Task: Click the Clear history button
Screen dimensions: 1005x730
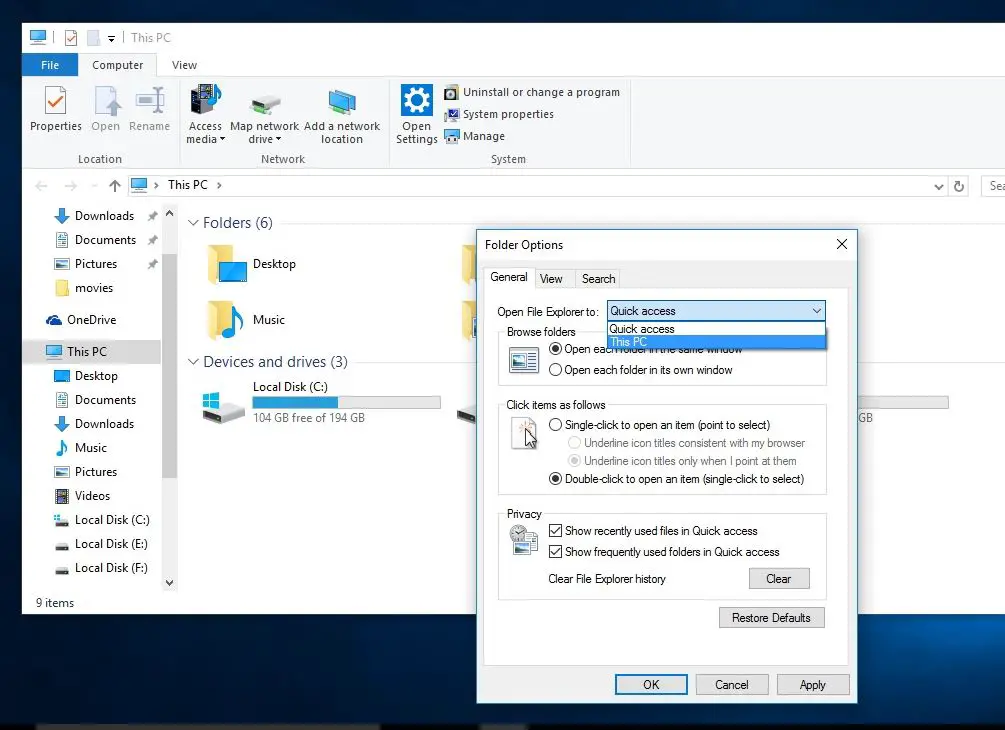Action: pos(779,579)
